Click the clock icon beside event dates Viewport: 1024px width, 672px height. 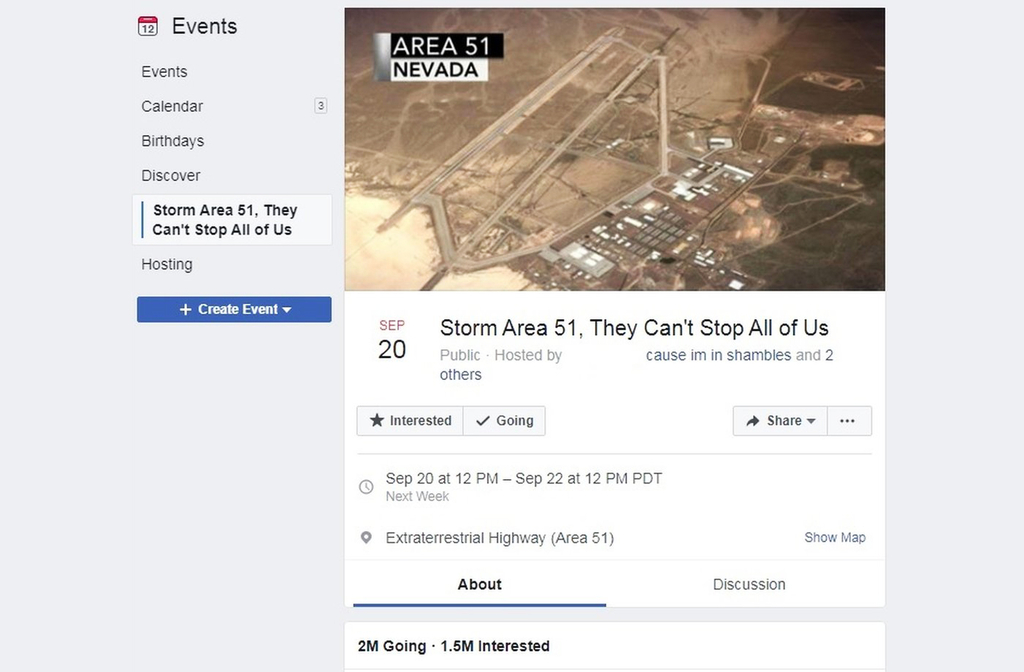[x=367, y=486]
